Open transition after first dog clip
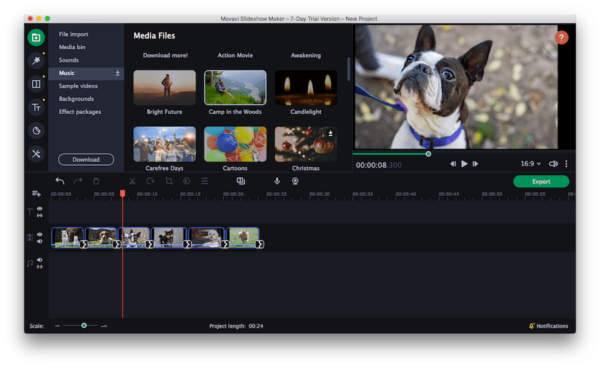The height and width of the screenshot is (368, 600). coord(84,244)
